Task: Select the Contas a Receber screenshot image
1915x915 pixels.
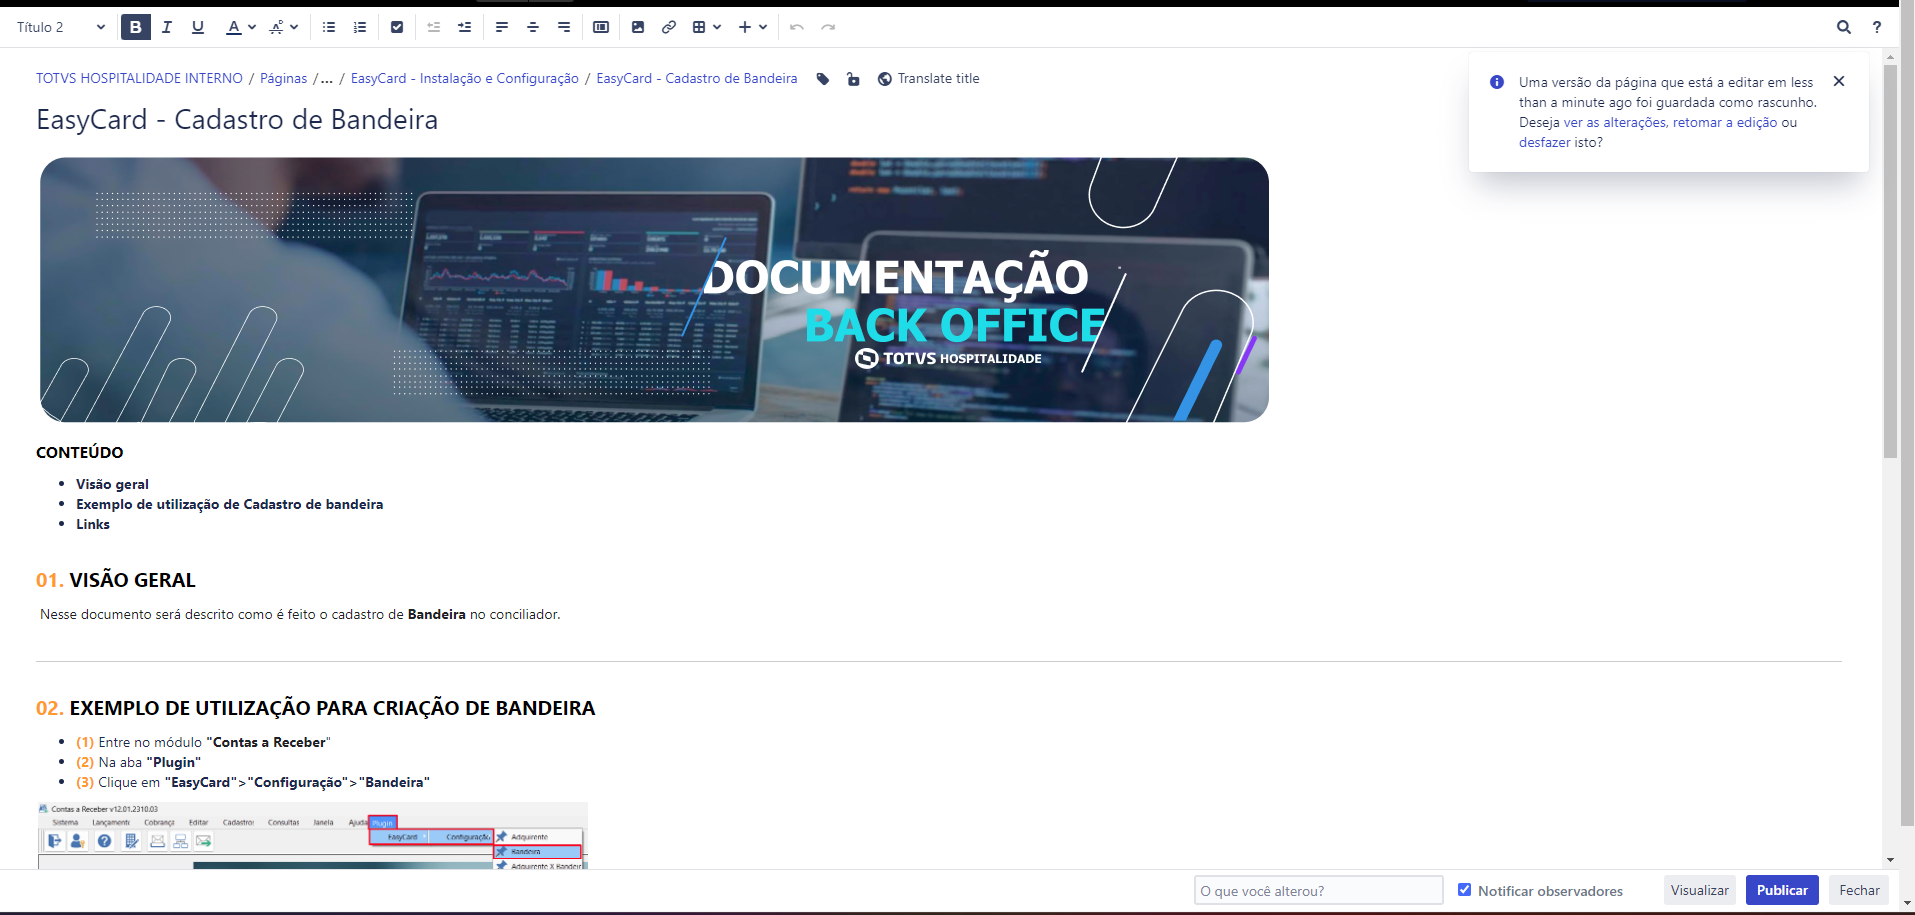Action: pos(313,835)
